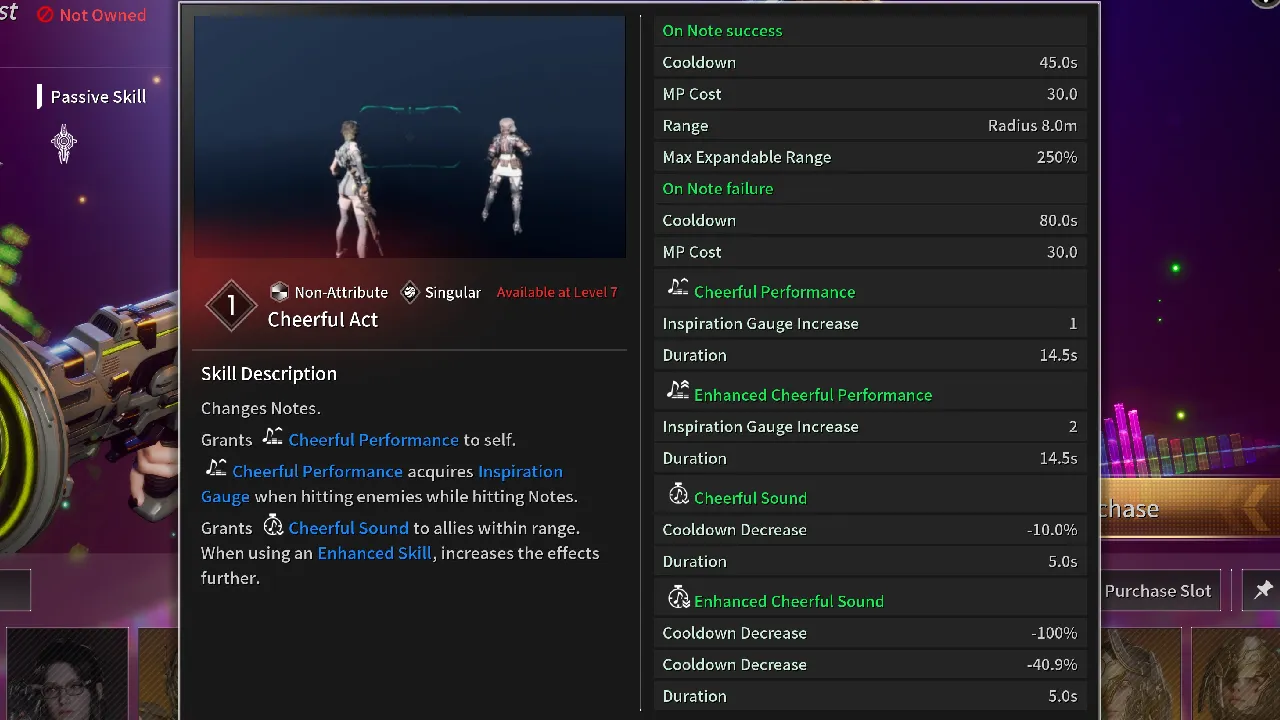1280x720 pixels.
Task: Open the Enhanced Skill keyword link
Action: tap(374, 553)
